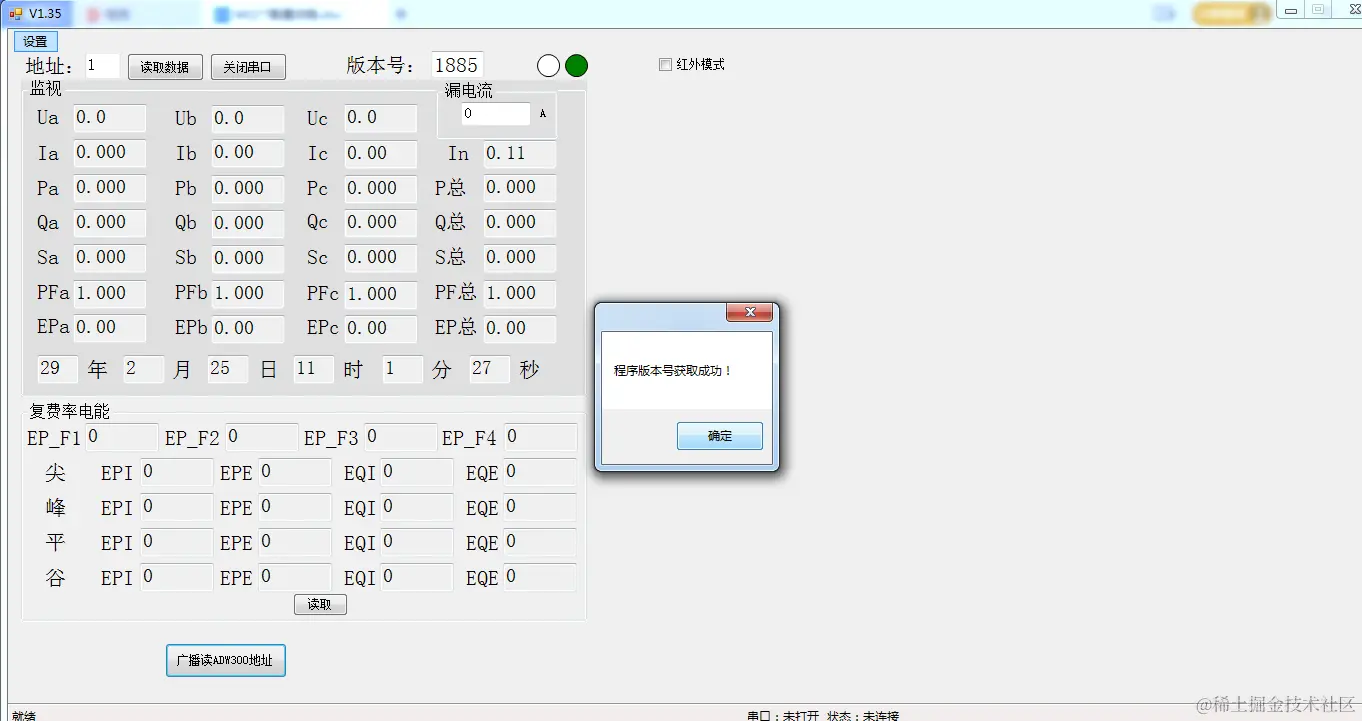Click the Sa apparent power field

[110, 258]
